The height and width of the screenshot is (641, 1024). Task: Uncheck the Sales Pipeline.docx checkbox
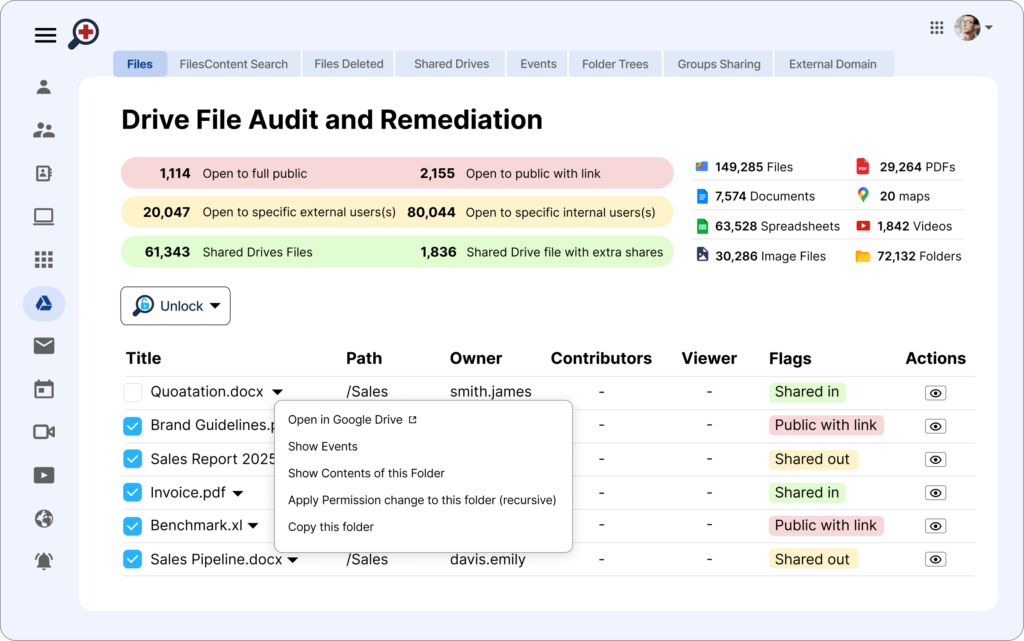pos(133,559)
